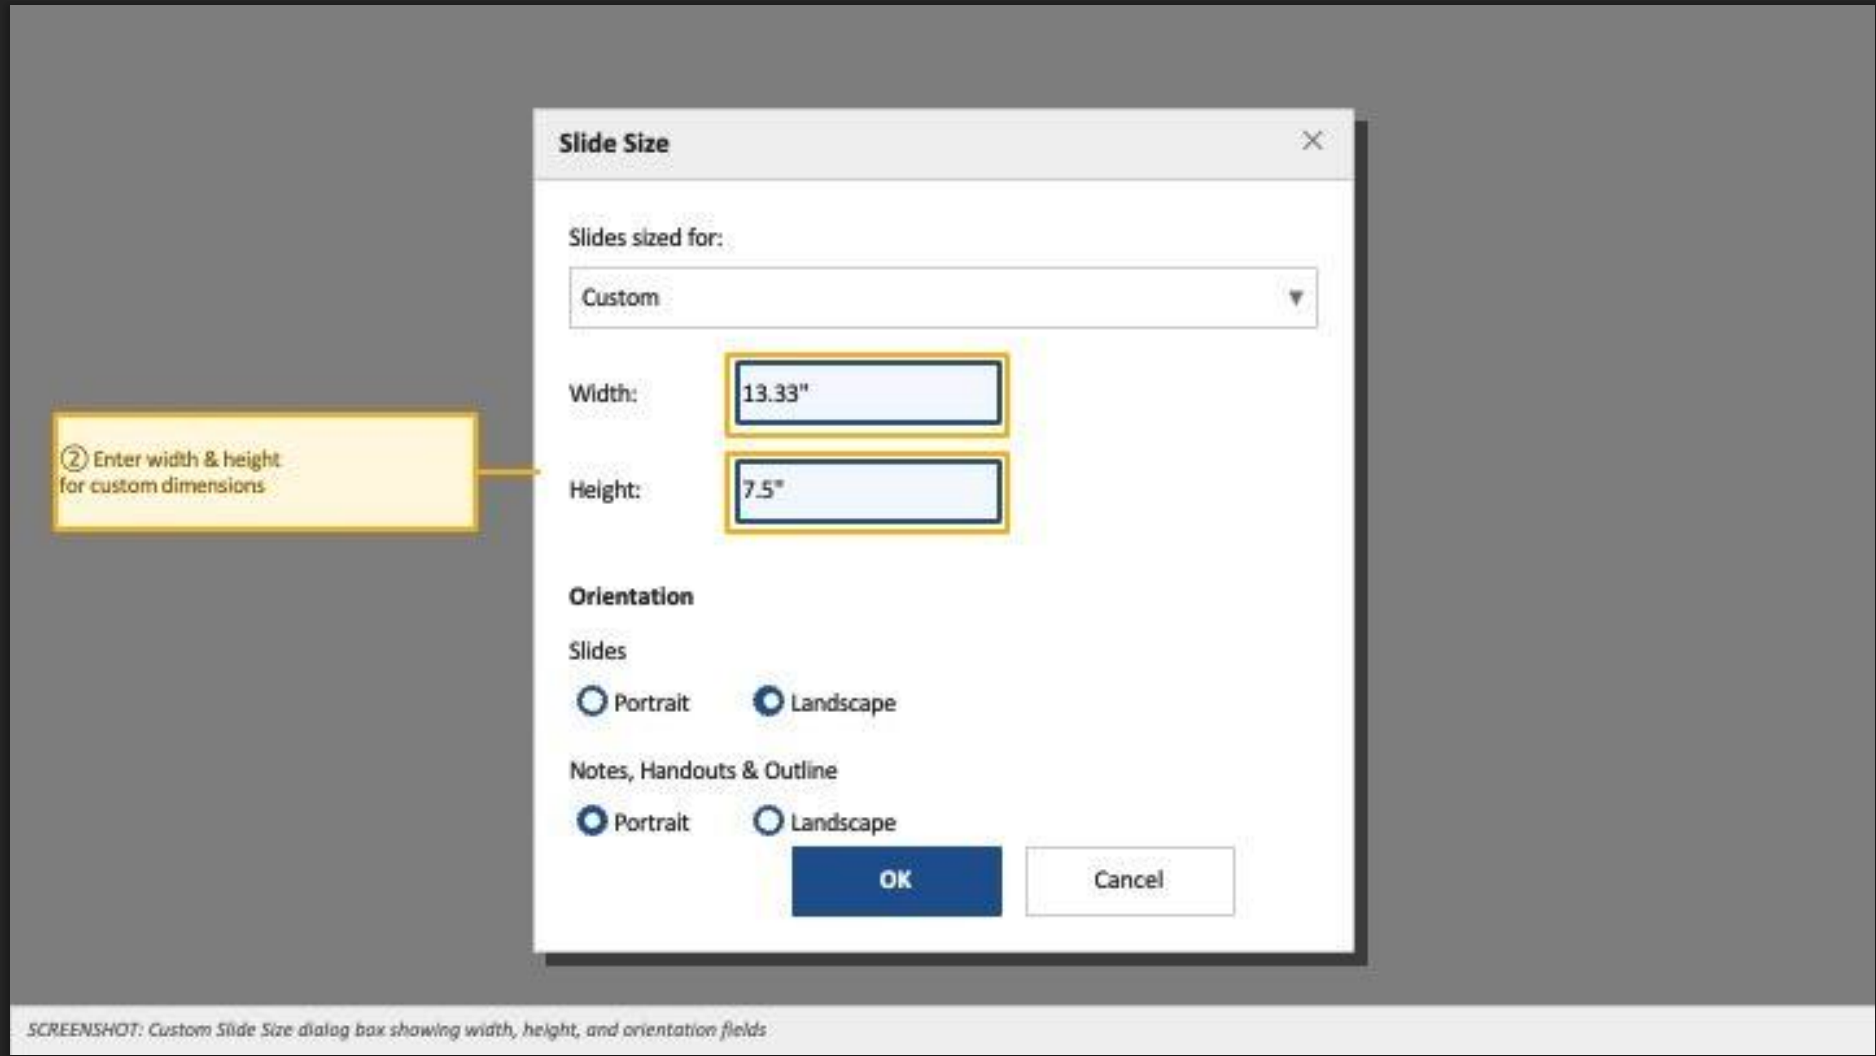Close the Slide Size dialog
Image resolution: width=1876 pixels, height=1056 pixels.
[x=1312, y=141]
